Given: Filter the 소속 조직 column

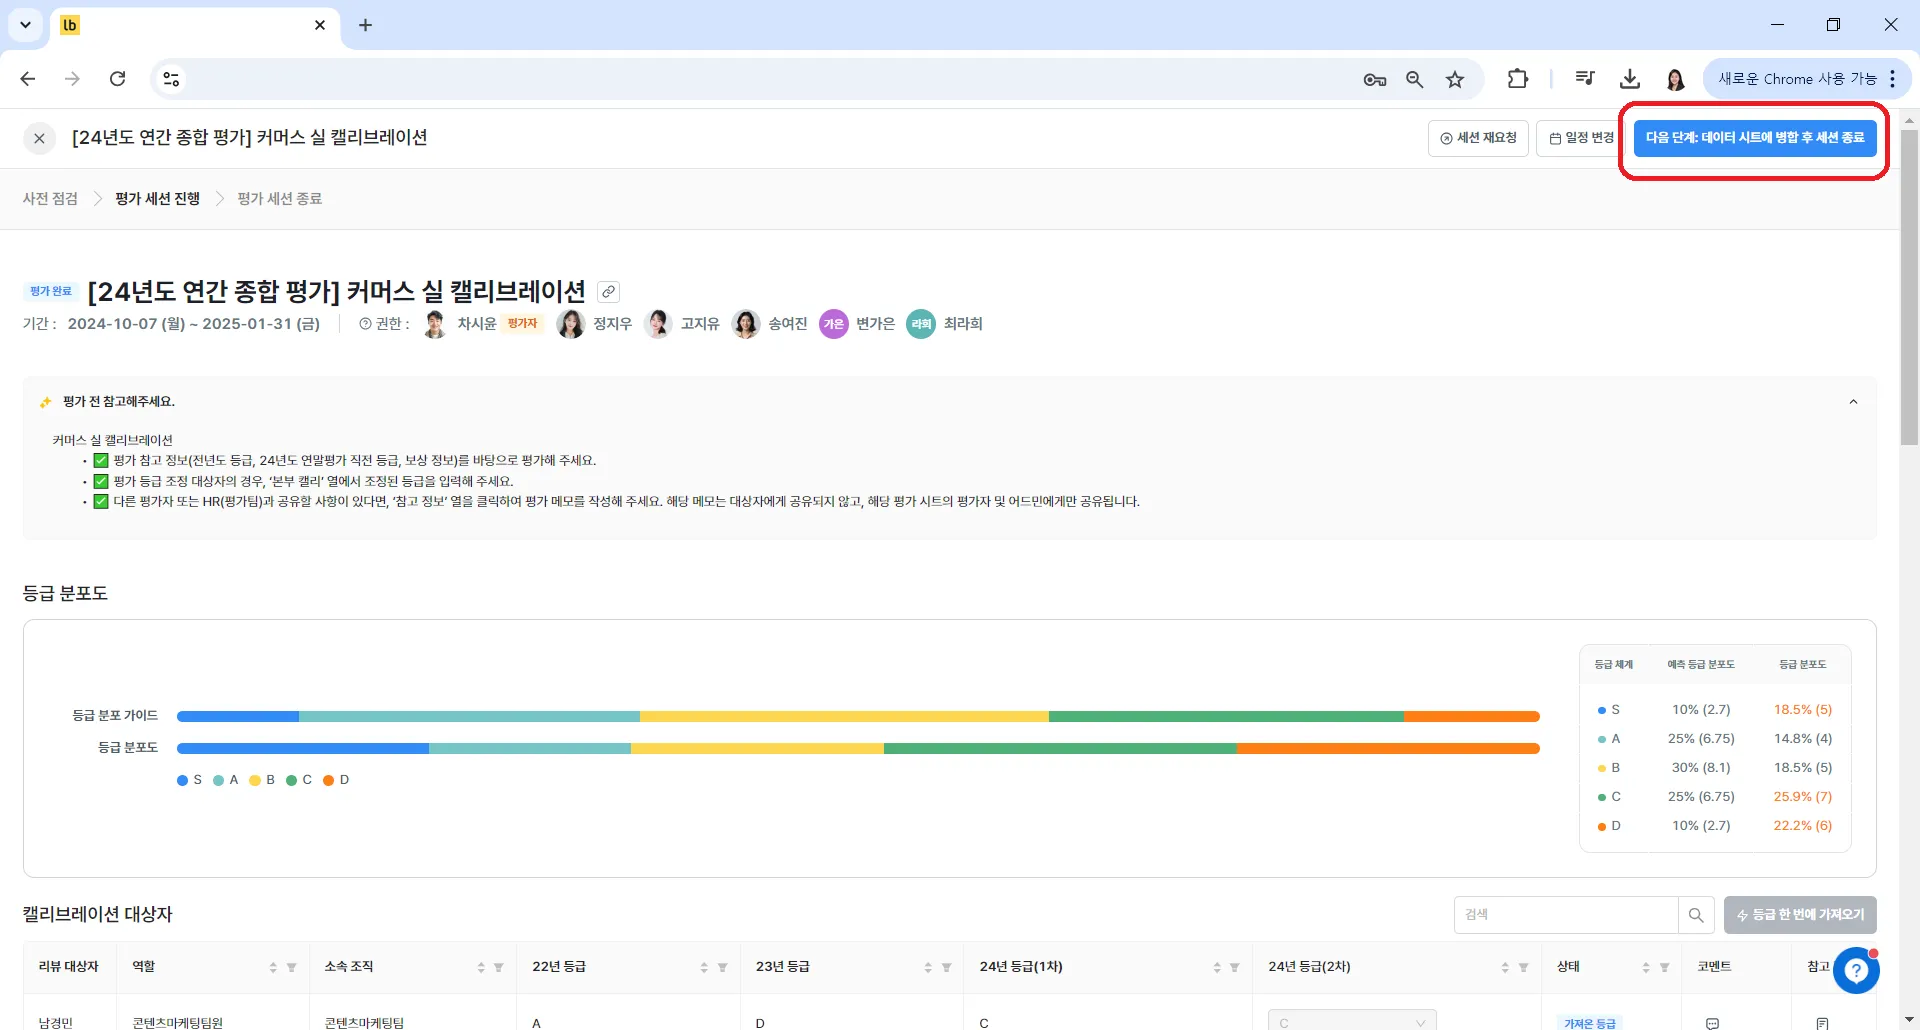Looking at the screenshot, I should pos(499,967).
